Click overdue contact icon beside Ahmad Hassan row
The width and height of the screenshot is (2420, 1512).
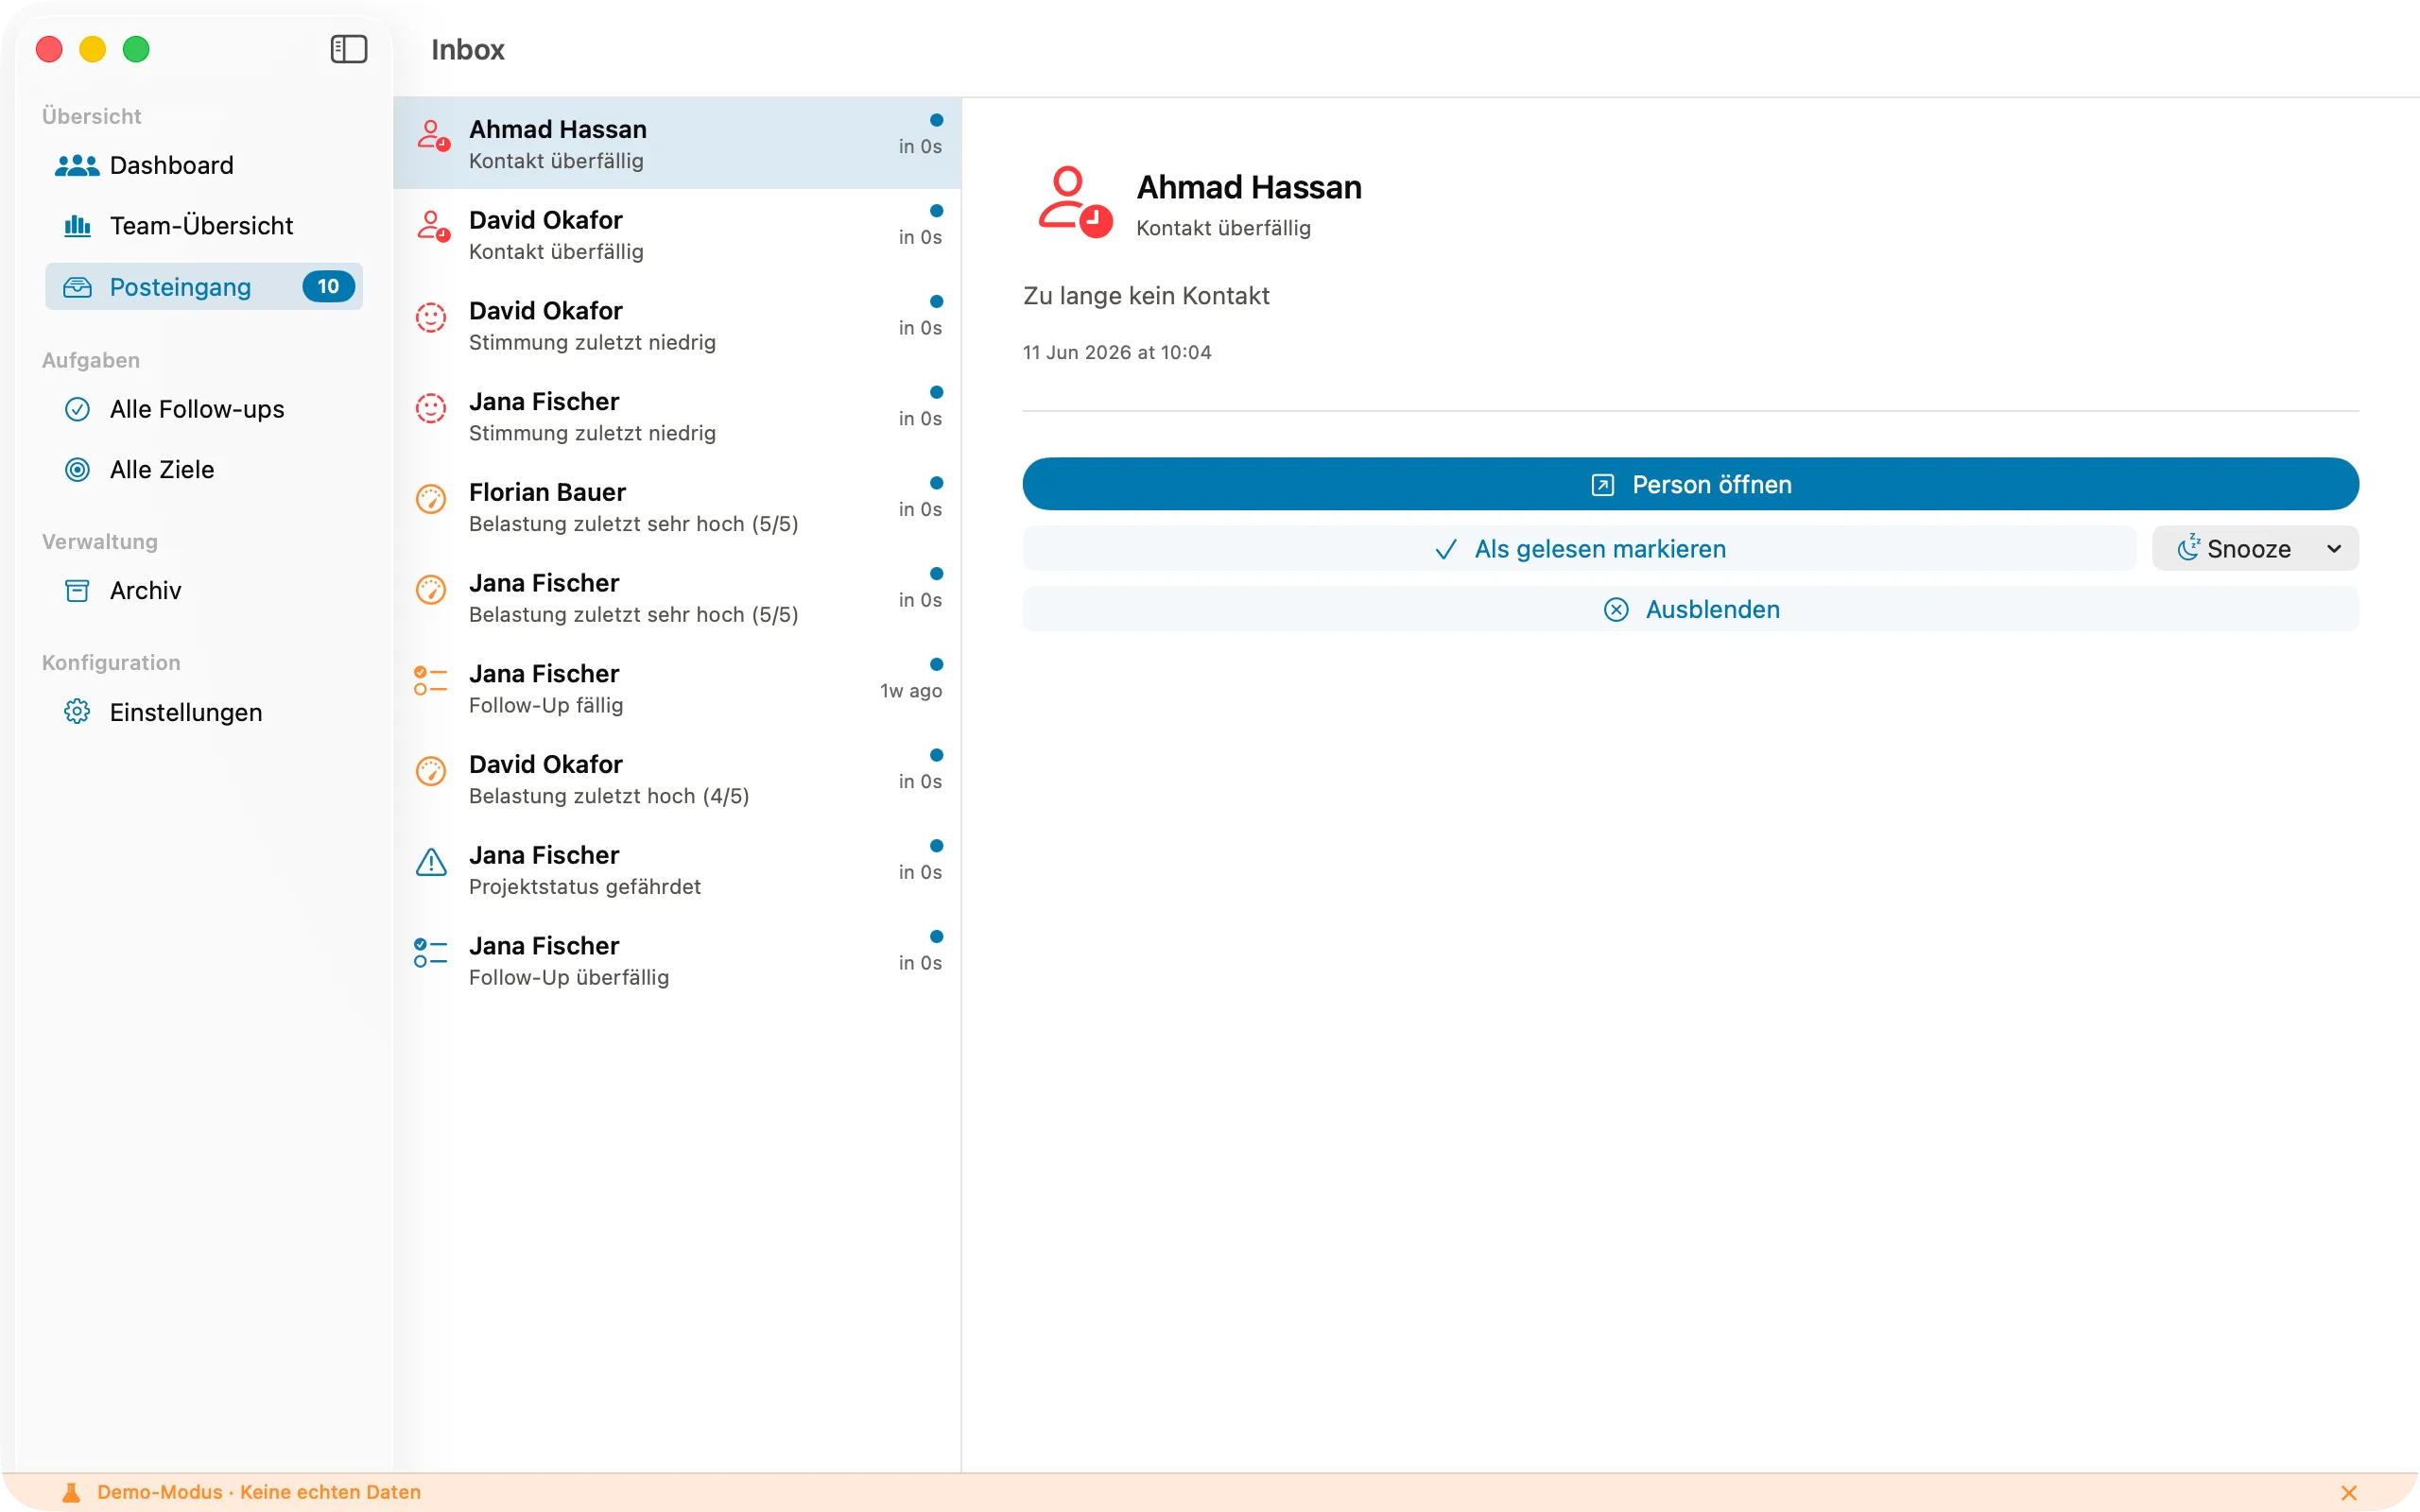click(433, 135)
